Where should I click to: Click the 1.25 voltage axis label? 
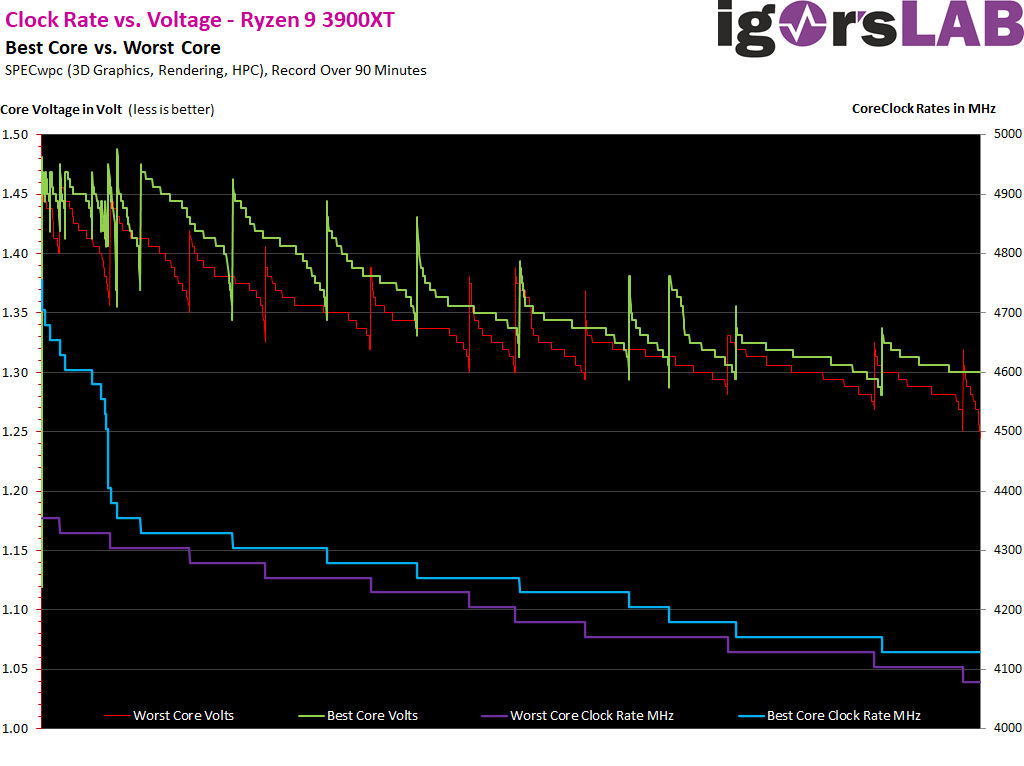(x=15, y=432)
